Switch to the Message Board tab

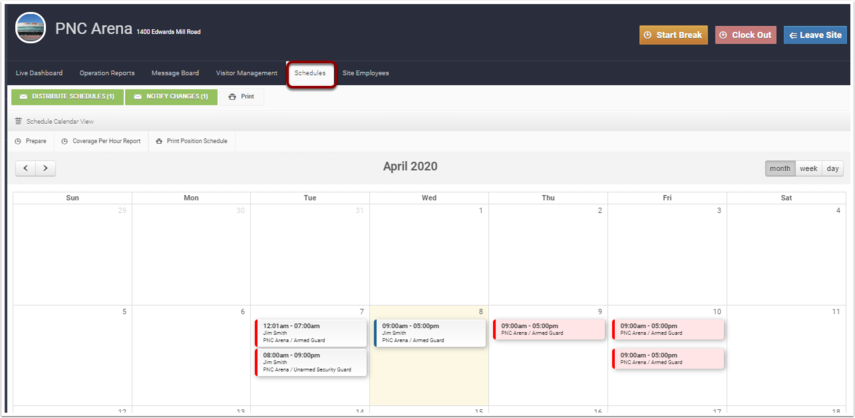click(175, 73)
